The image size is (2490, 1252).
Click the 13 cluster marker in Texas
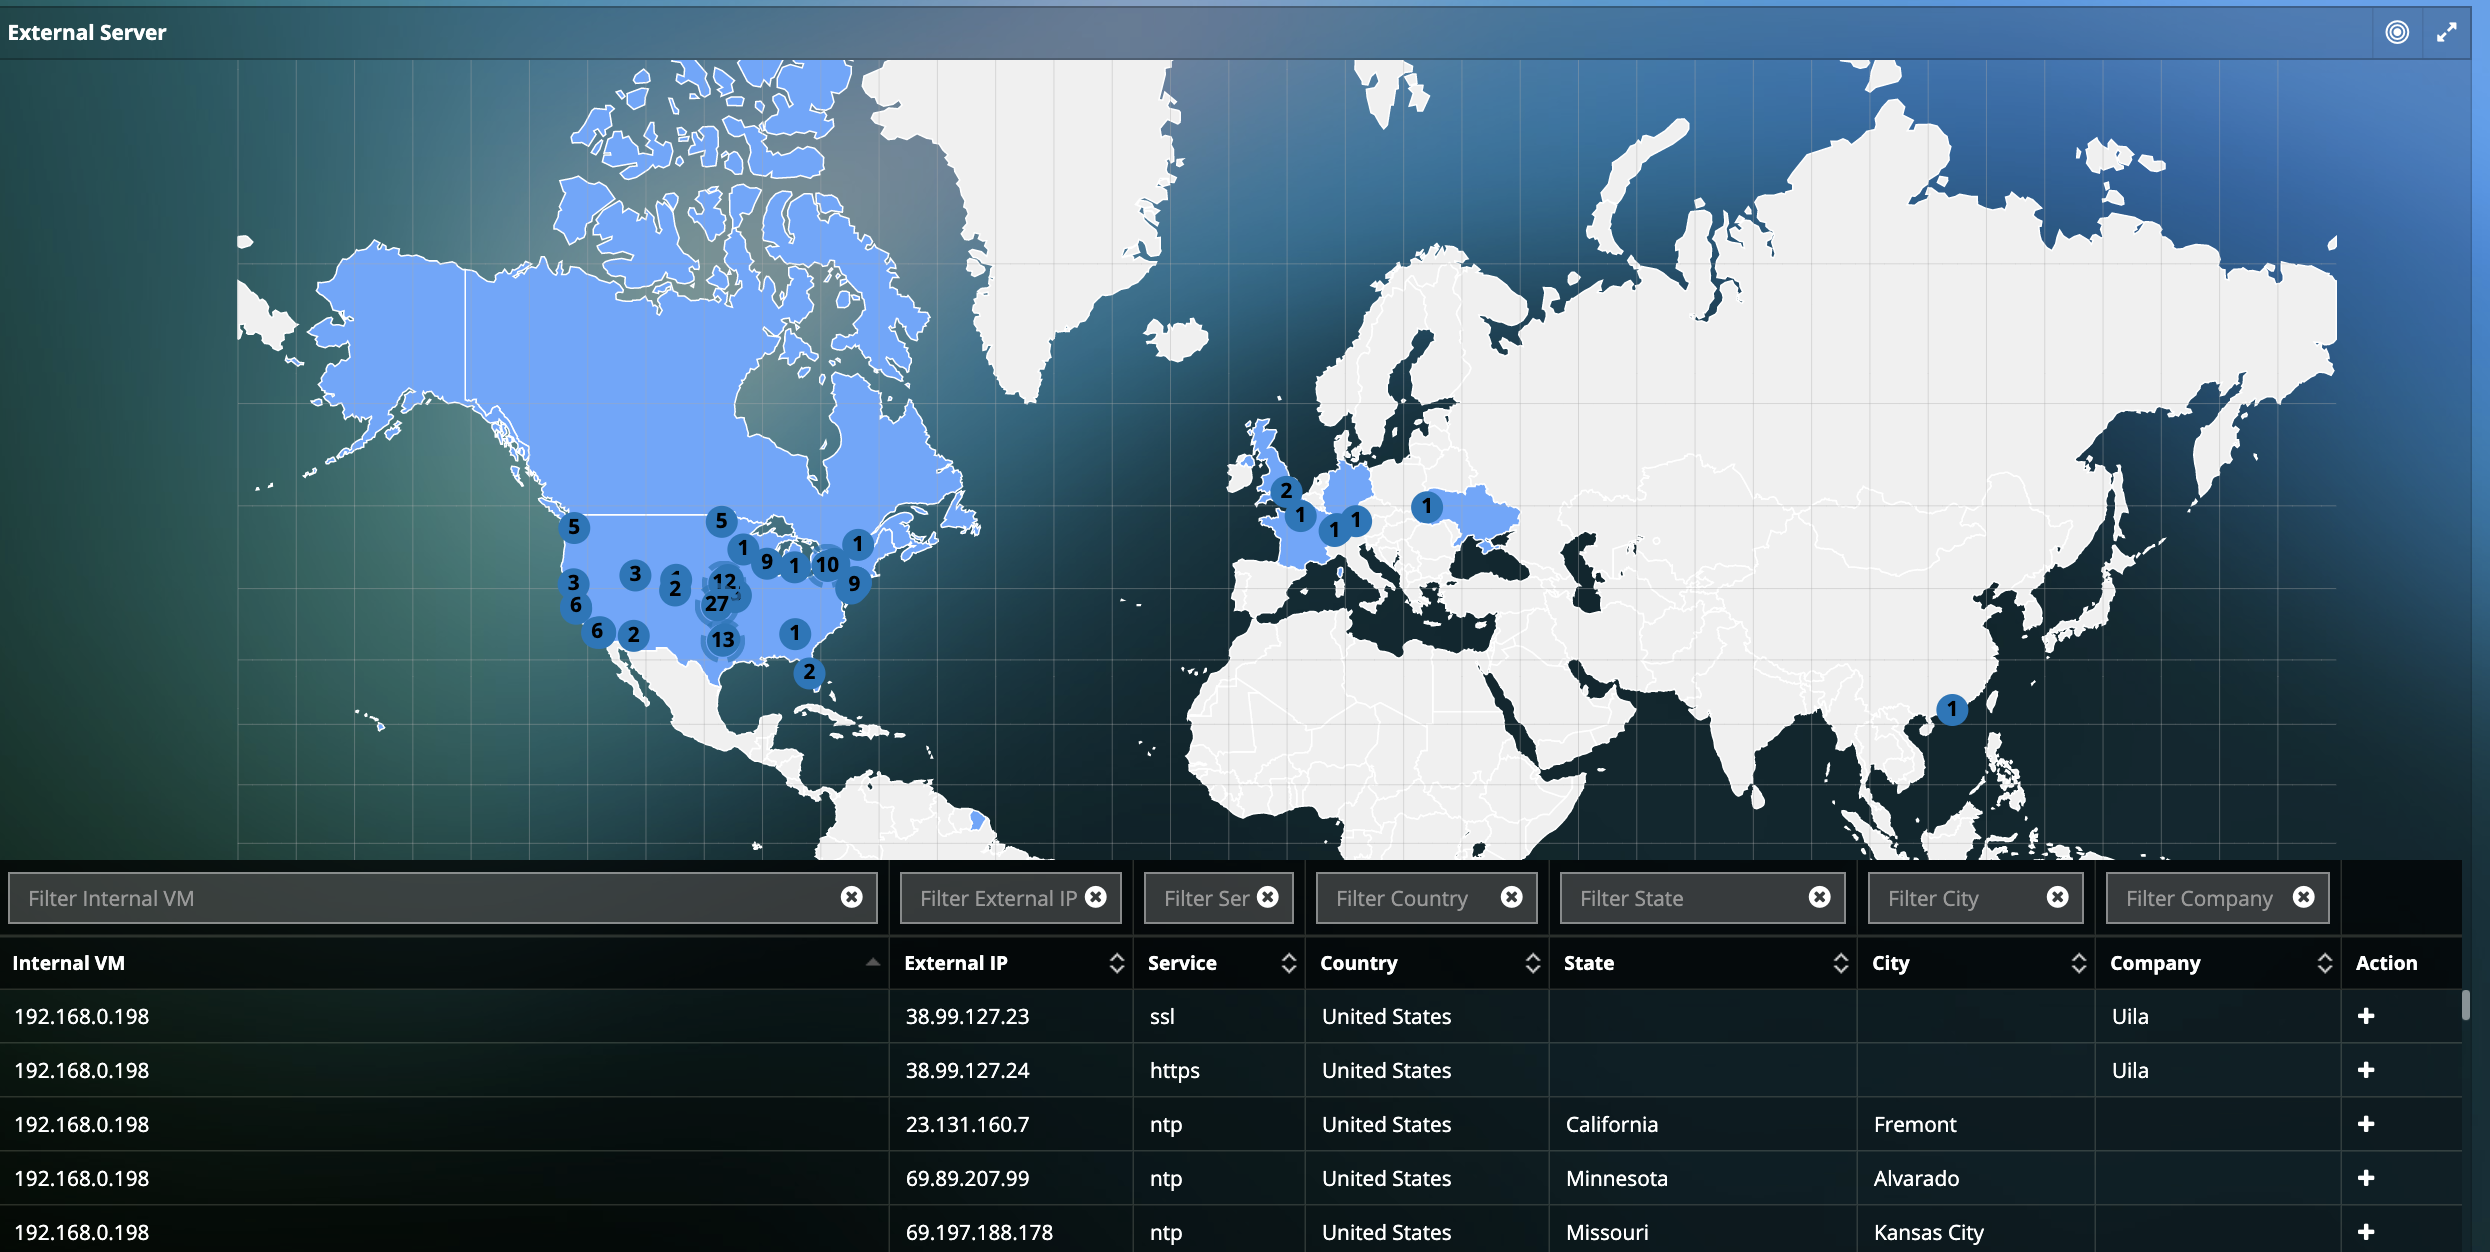[722, 640]
